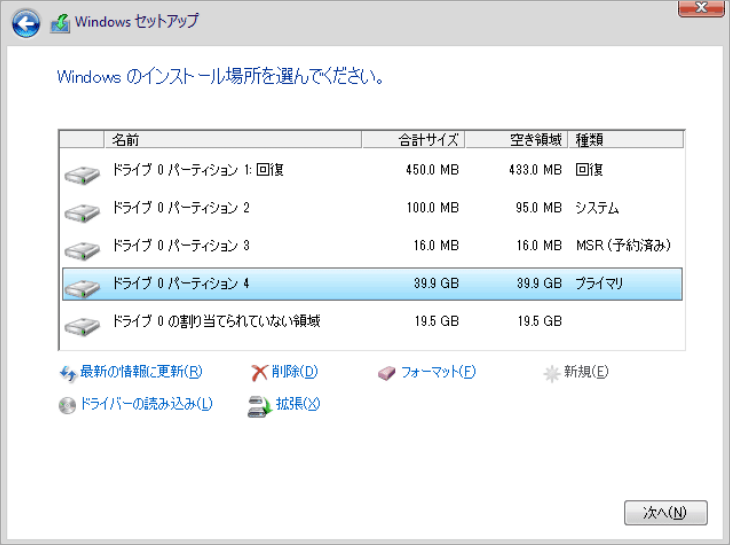Click the 拡張(X) link
Viewport: 730px width, 545px height.
298,404
